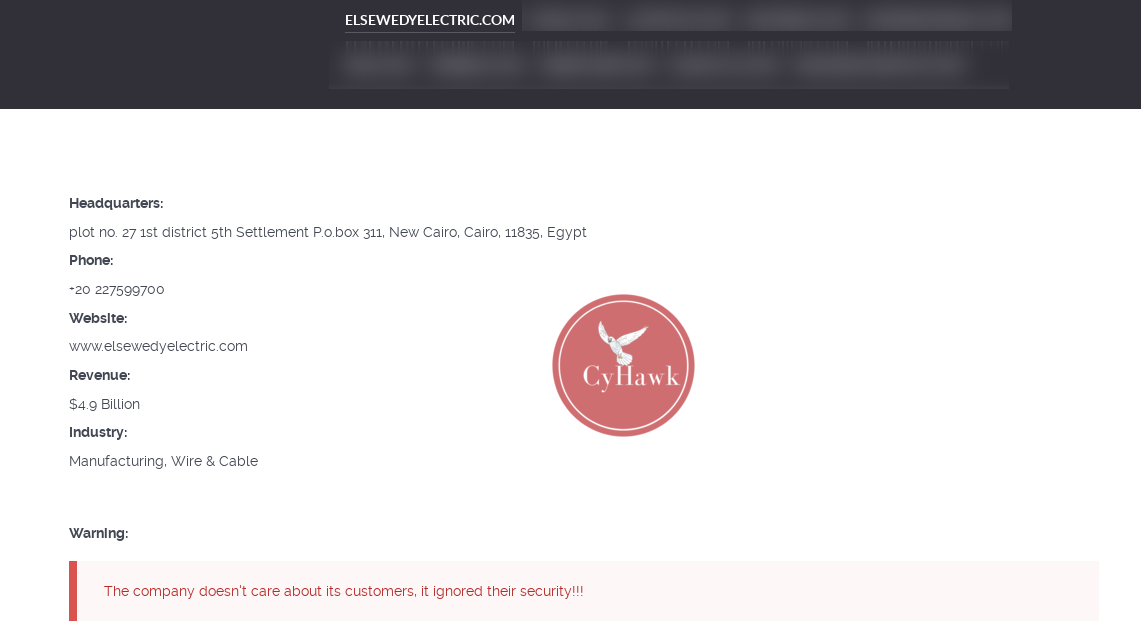Click the red warning message about customers' security
This screenshot has width=1141, height=643.
pyautogui.click(x=343, y=591)
